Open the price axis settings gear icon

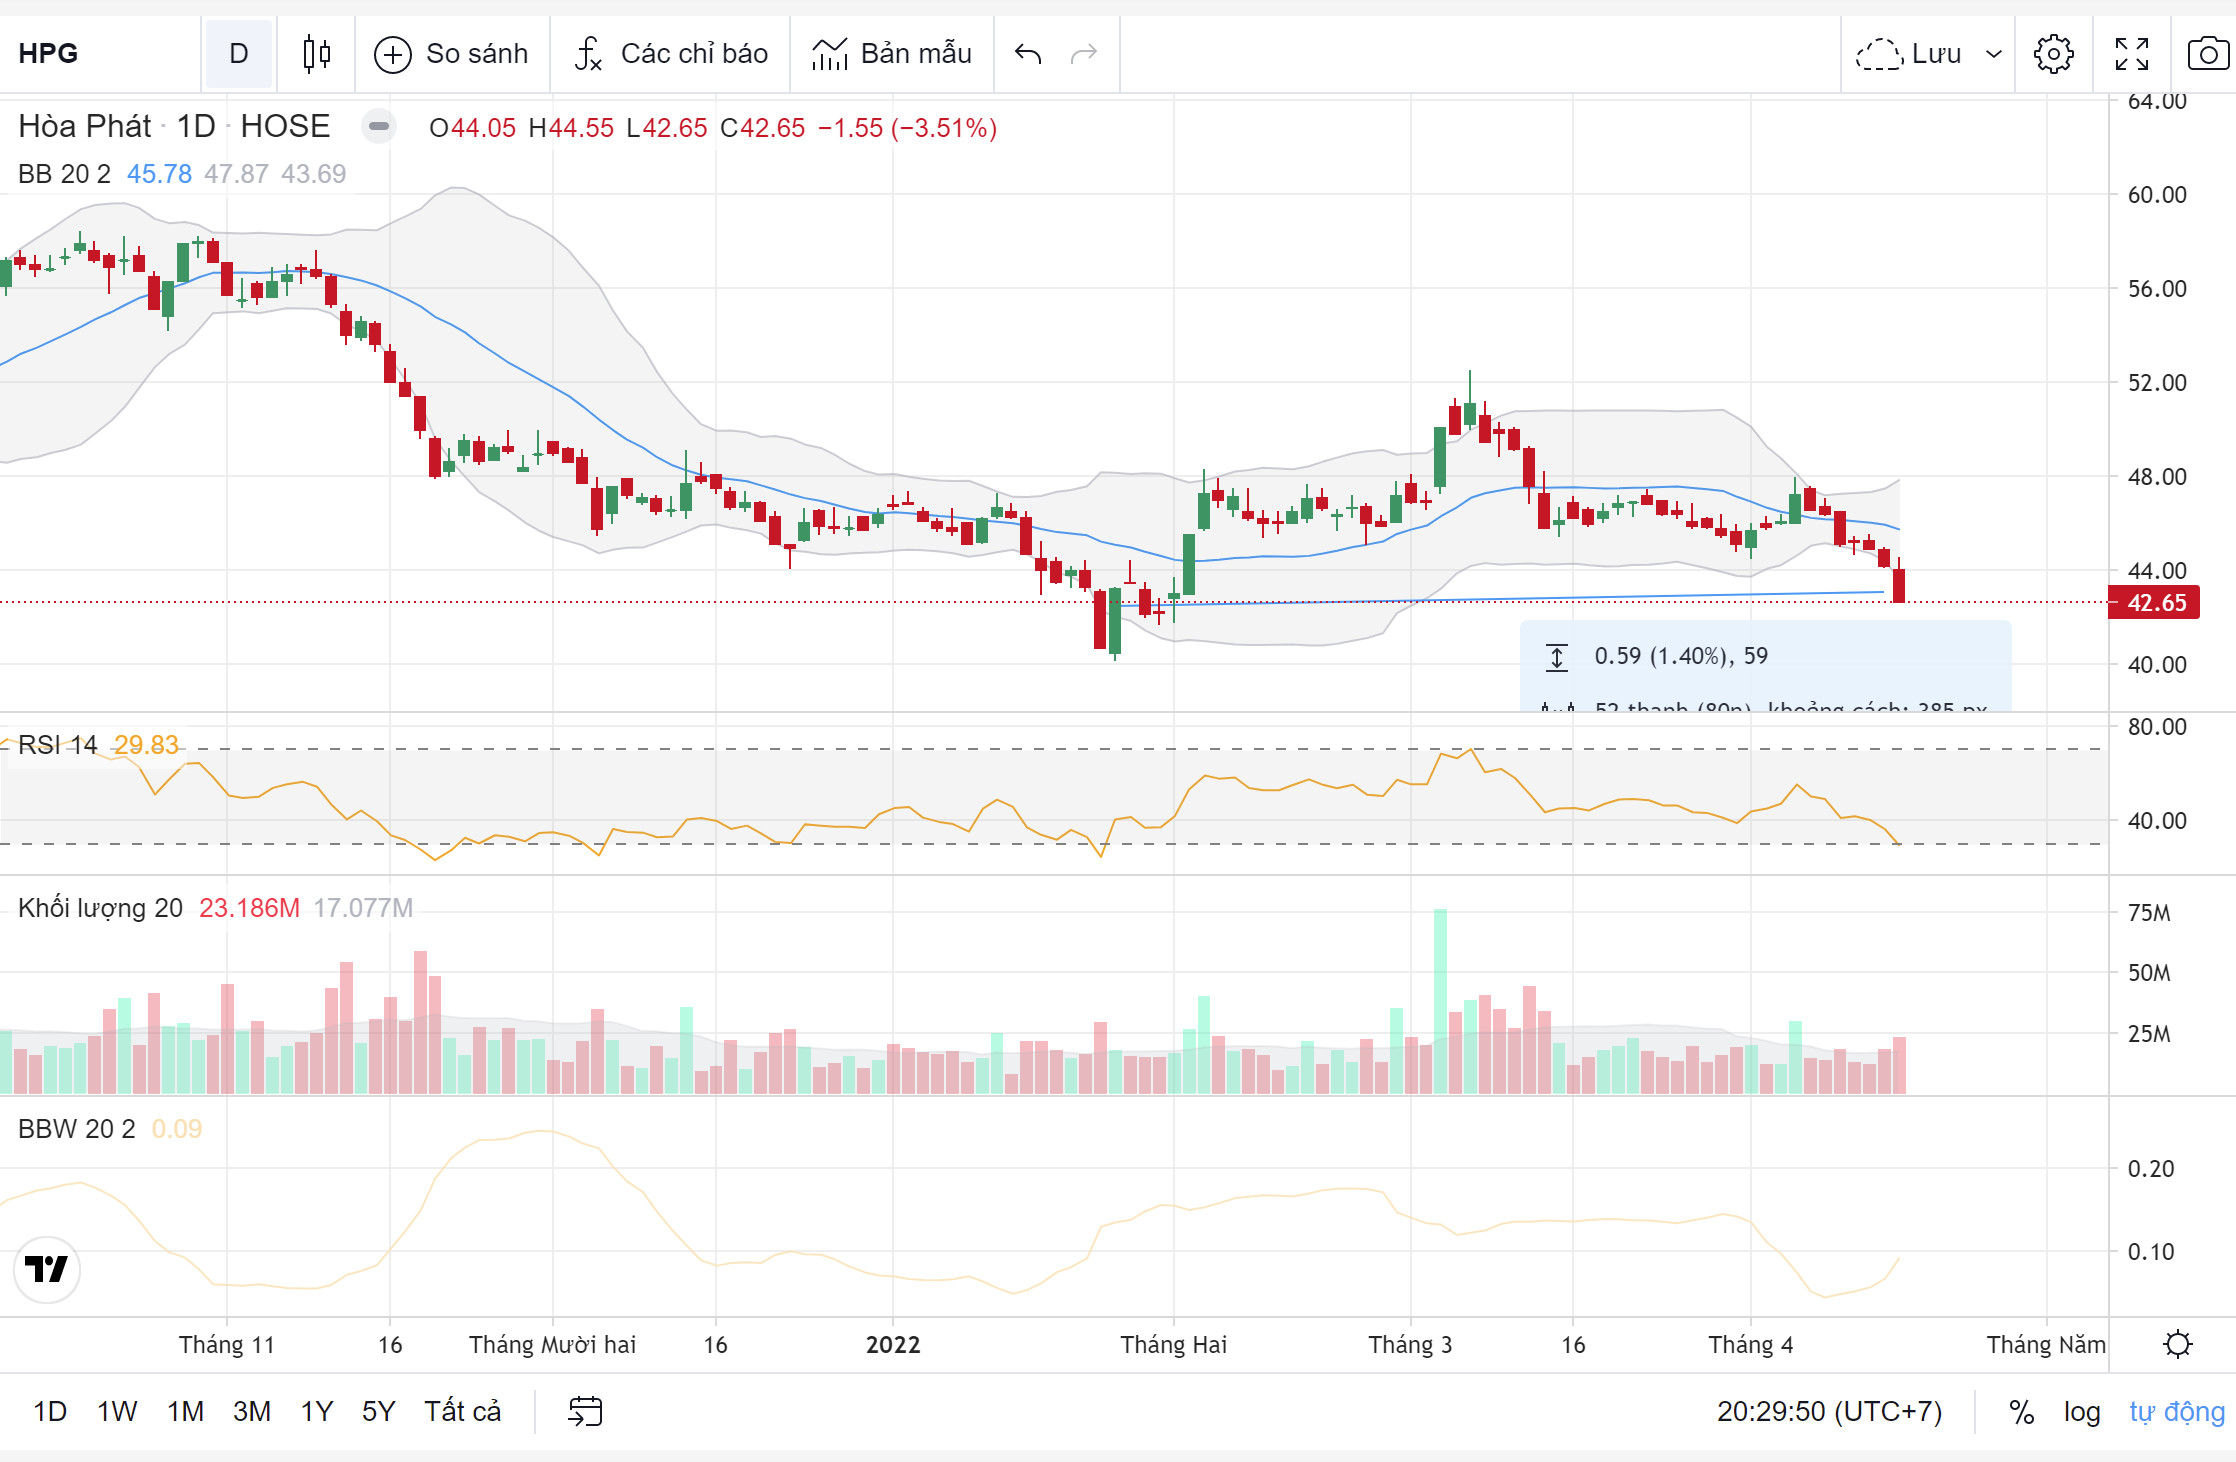pos(2177,1344)
